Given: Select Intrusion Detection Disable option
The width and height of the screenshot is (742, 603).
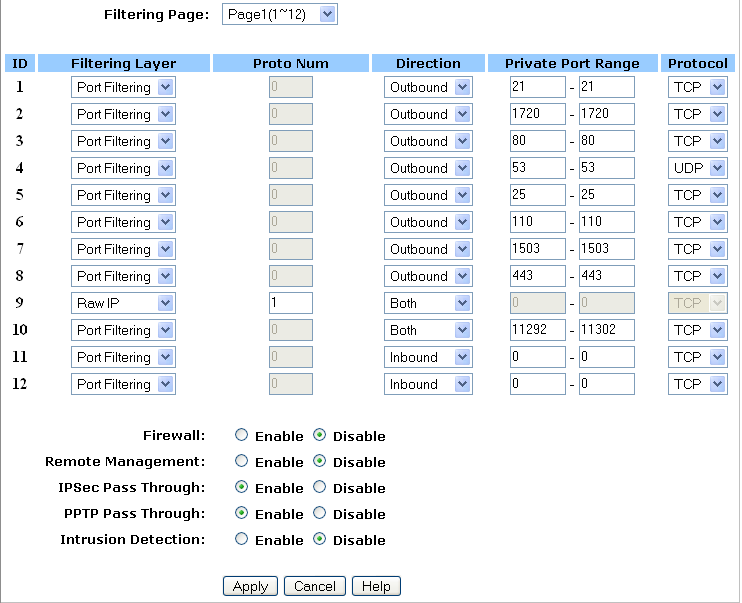Looking at the screenshot, I should [x=319, y=539].
